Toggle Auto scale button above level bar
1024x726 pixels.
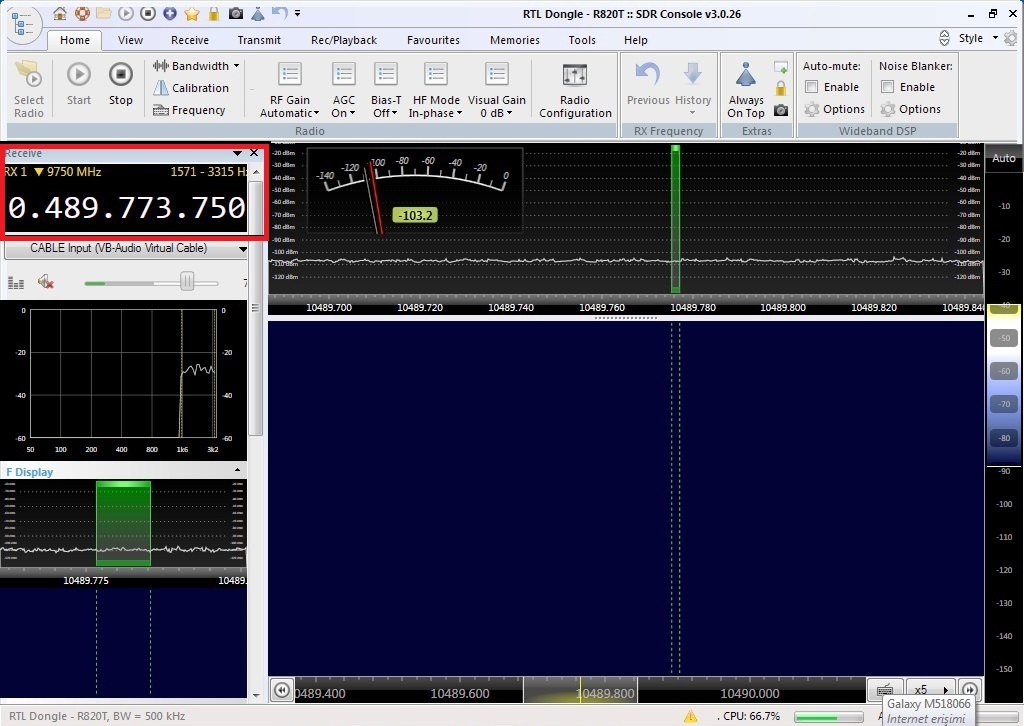[1003, 158]
